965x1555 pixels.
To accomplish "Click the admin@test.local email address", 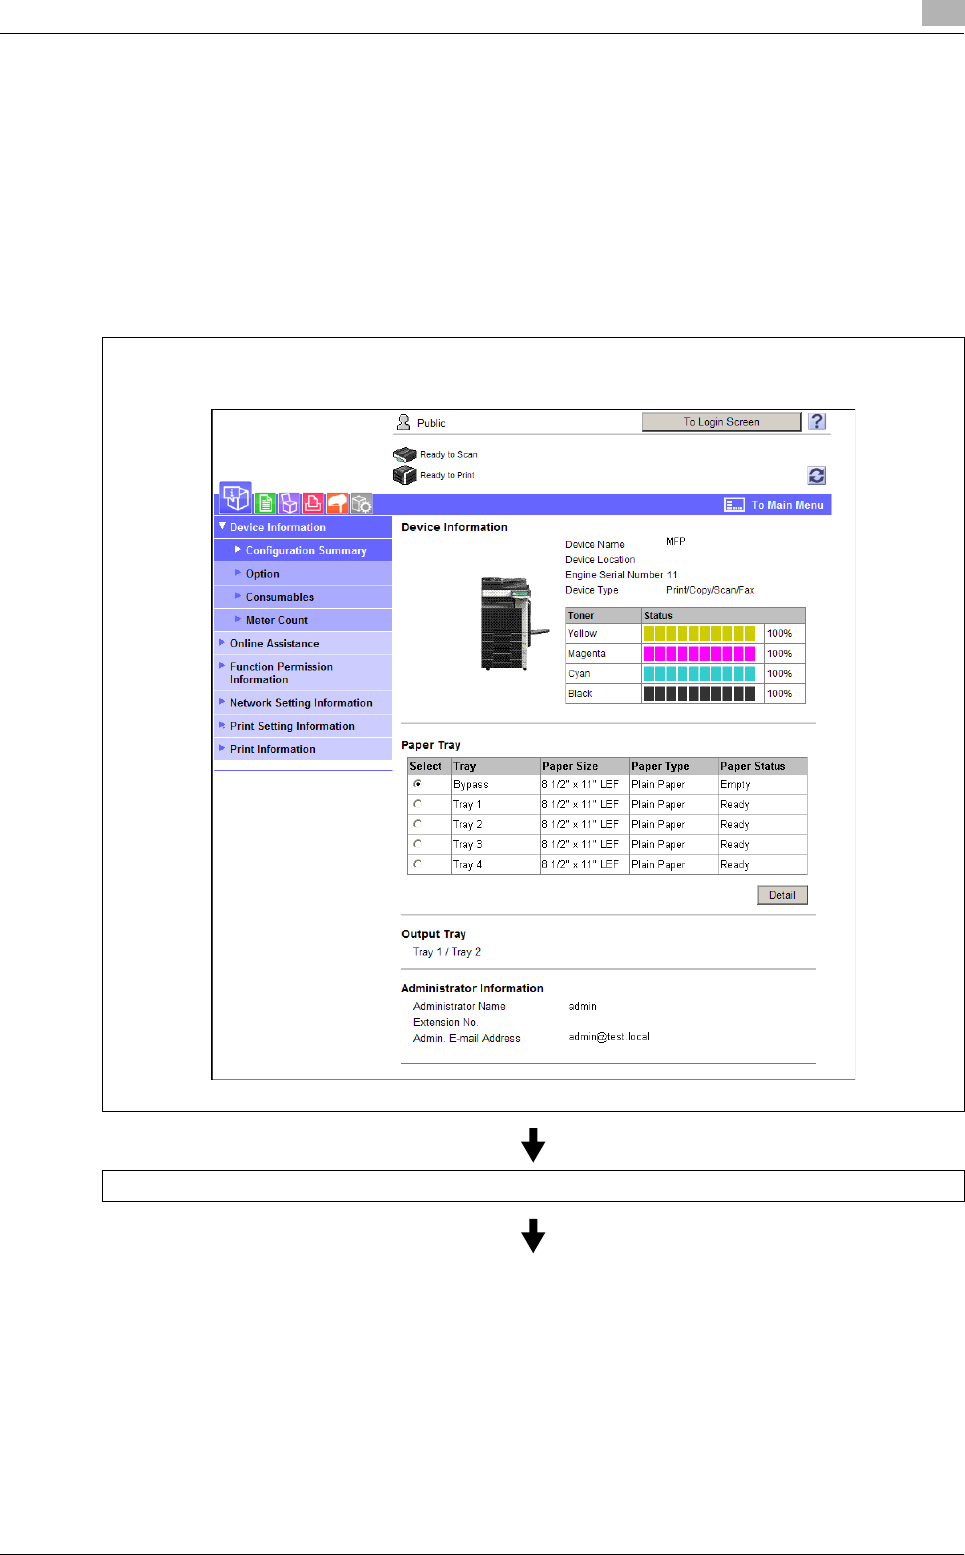I will 609,1037.
